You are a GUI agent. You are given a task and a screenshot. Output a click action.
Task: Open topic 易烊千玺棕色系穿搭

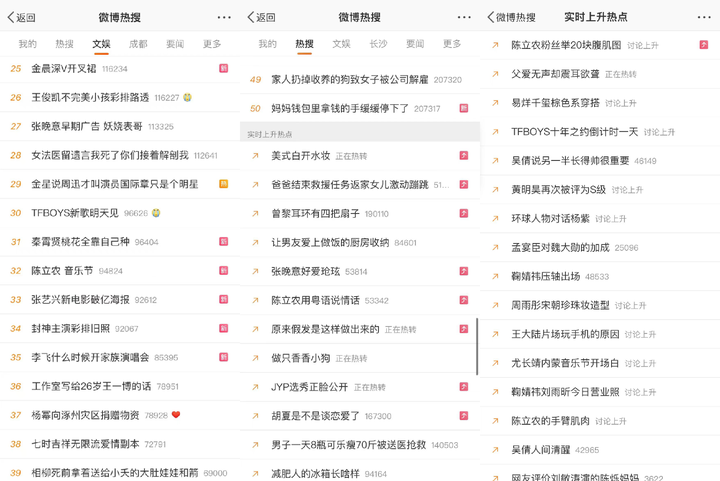point(555,103)
